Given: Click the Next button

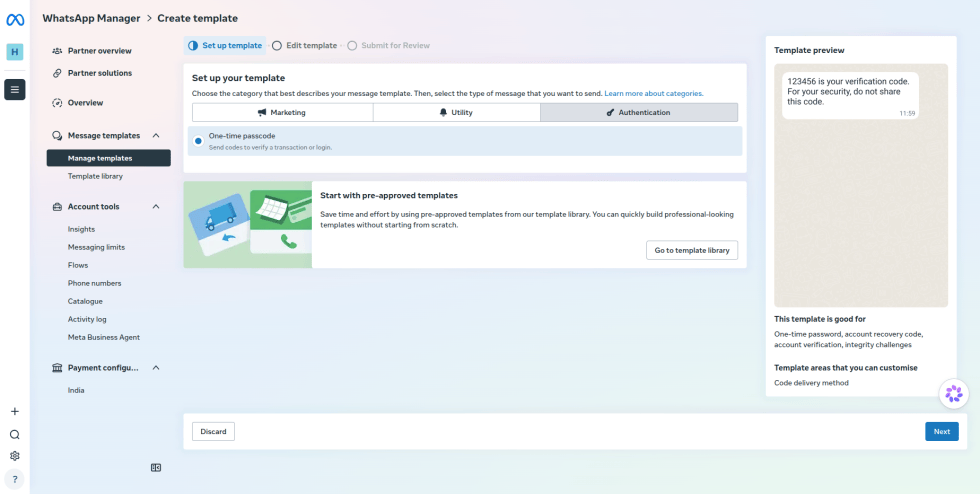Looking at the screenshot, I should click(x=941, y=431).
